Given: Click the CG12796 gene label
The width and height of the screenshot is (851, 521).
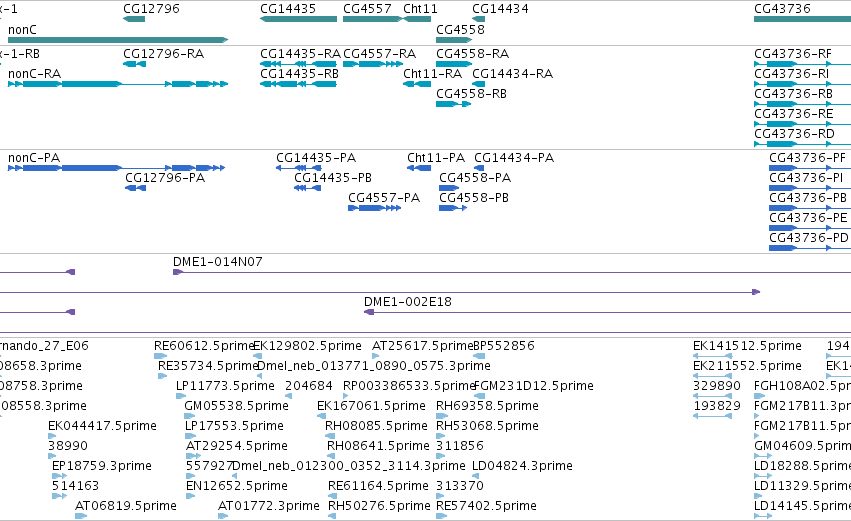Looking at the screenshot, I should pos(151,9).
